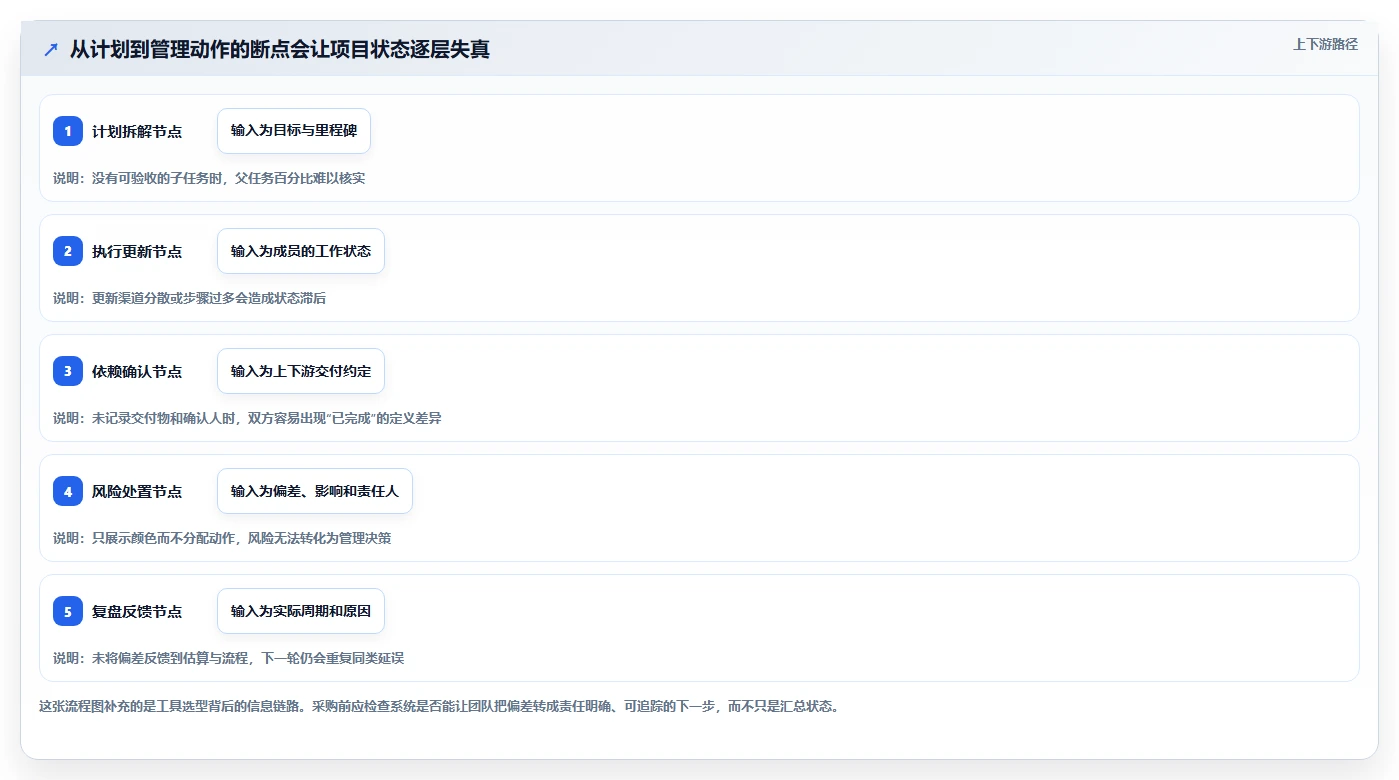This screenshot has height=780, width=1399.
Task: Click the heading 从计划到管理动作的断点会让项目状态逐层失真
Action: pyautogui.click(x=280, y=49)
